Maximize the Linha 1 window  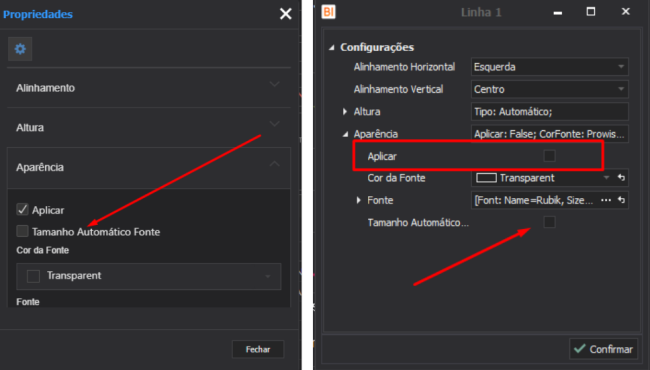click(591, 12)
